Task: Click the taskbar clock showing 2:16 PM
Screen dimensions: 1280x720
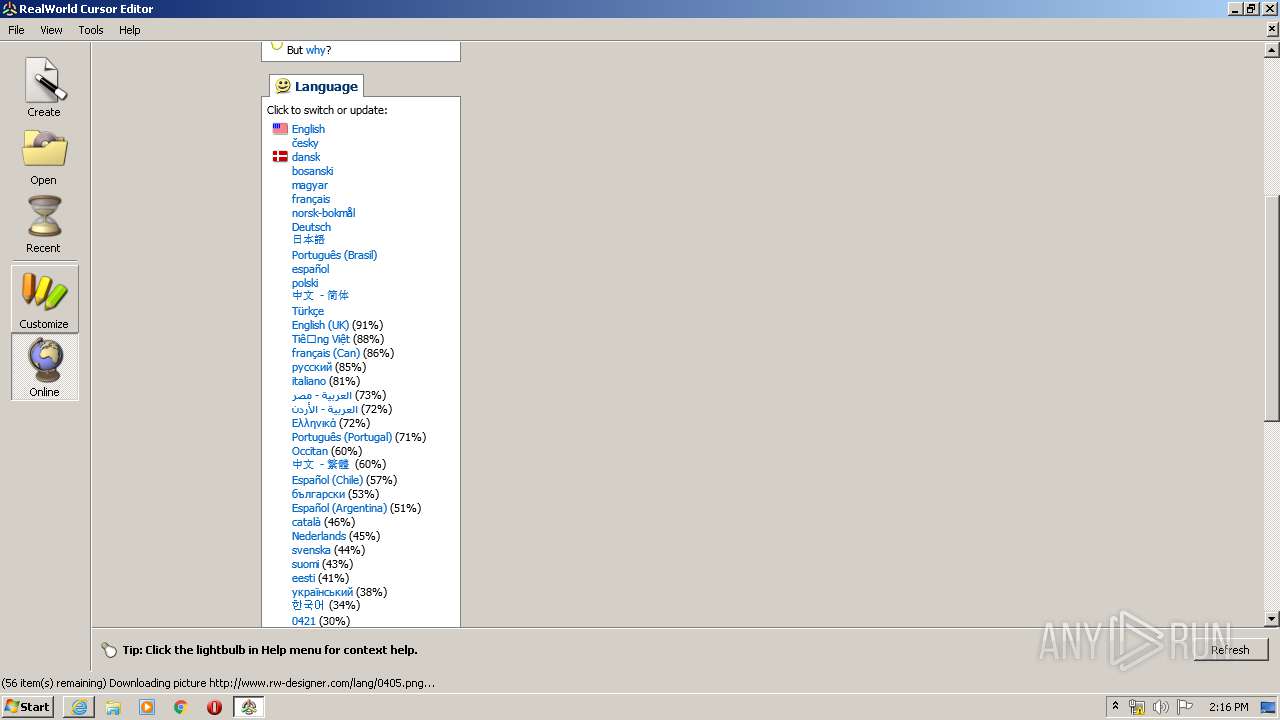Action: click(x=1228, y=707)
